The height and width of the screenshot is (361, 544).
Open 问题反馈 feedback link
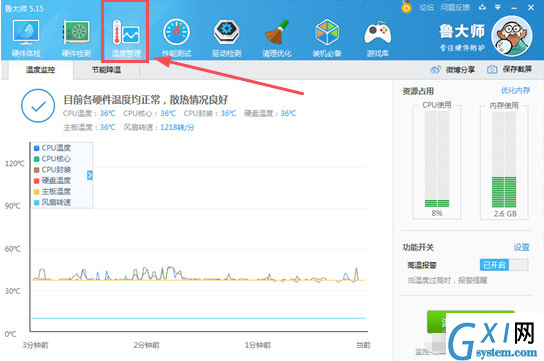pos(455,7)
